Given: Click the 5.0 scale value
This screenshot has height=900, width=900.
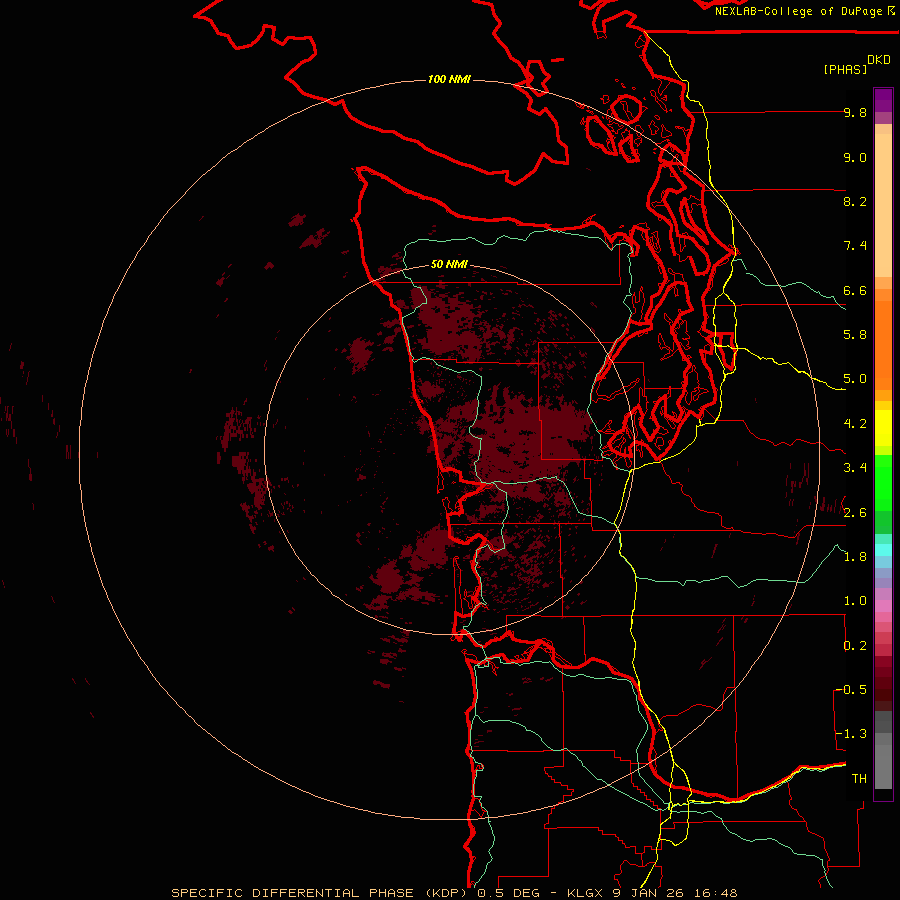Looking at the screenshot, I should click(855, 379).
